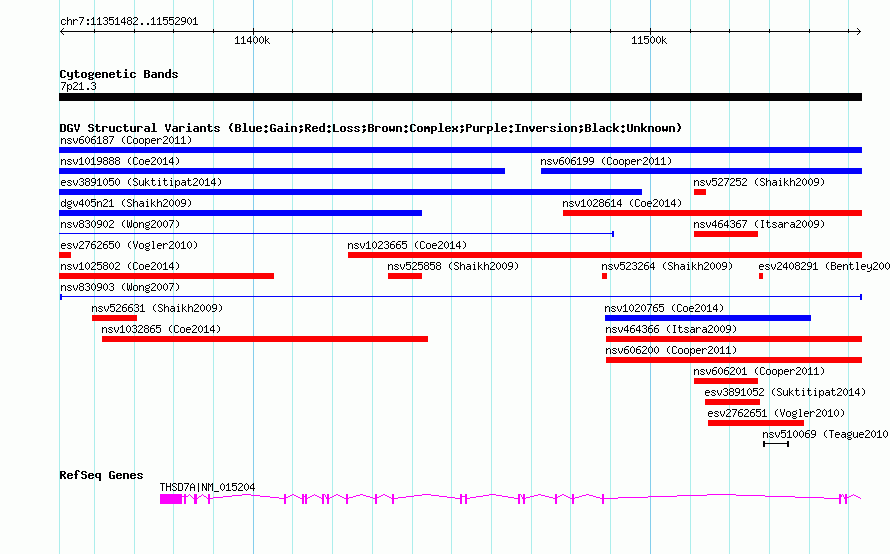Click the nsv606201 (Cooper2011) label

coord(759,371)
